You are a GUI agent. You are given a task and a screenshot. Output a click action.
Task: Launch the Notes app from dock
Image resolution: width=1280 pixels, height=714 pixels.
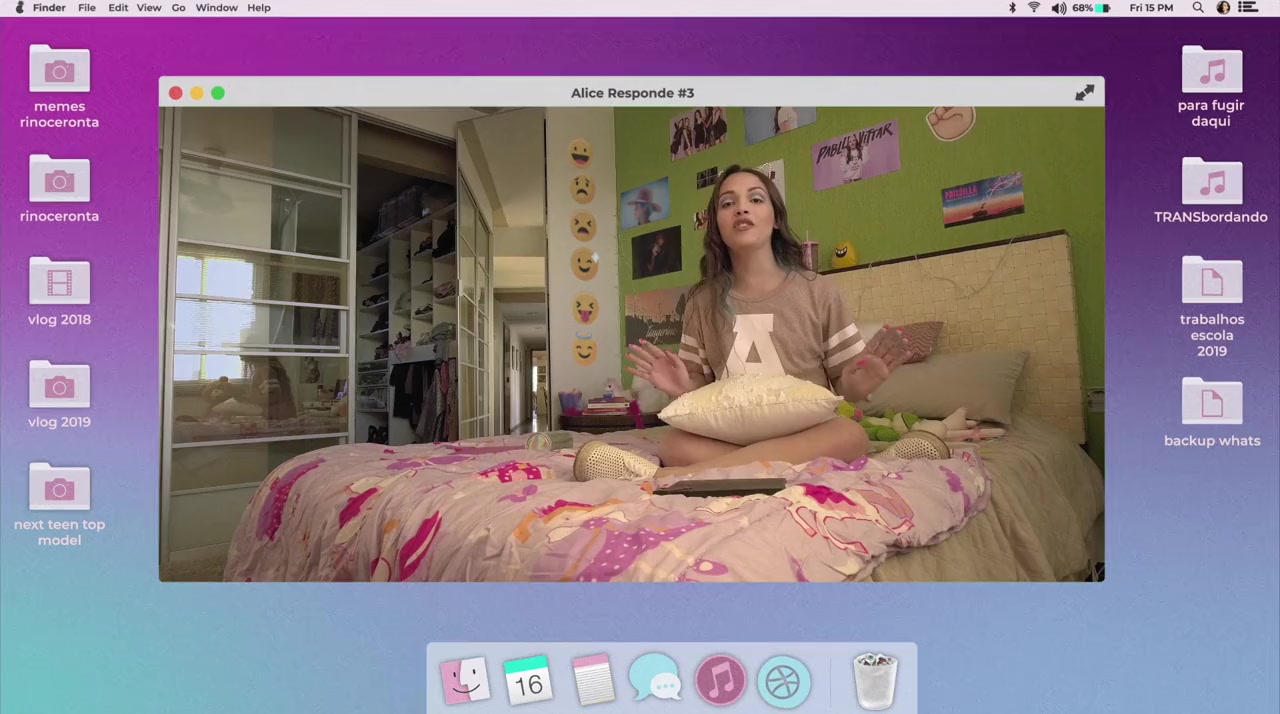click(x=592, y=681)
